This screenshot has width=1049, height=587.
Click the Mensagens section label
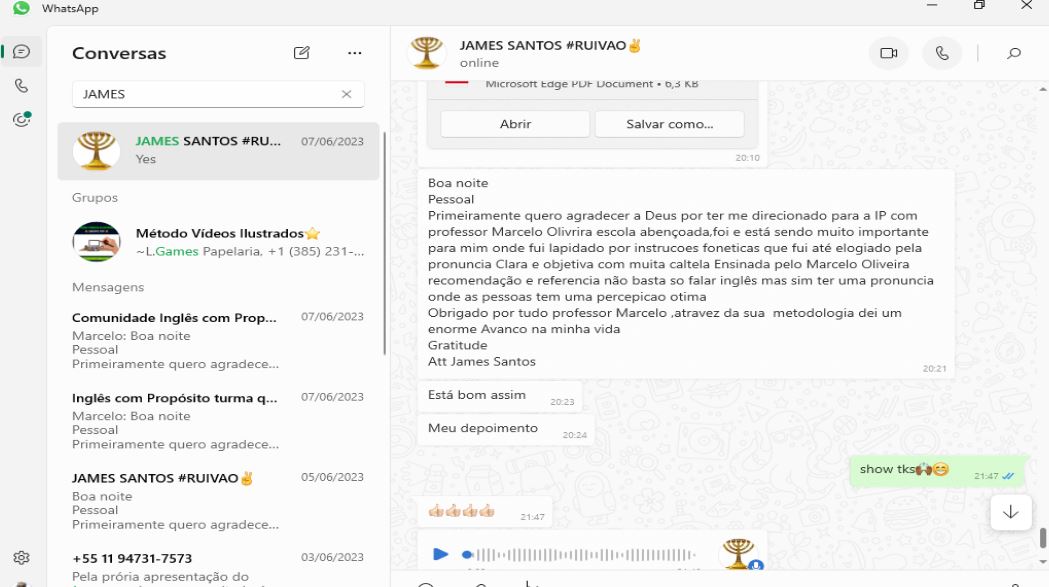(x=108, y=287)
